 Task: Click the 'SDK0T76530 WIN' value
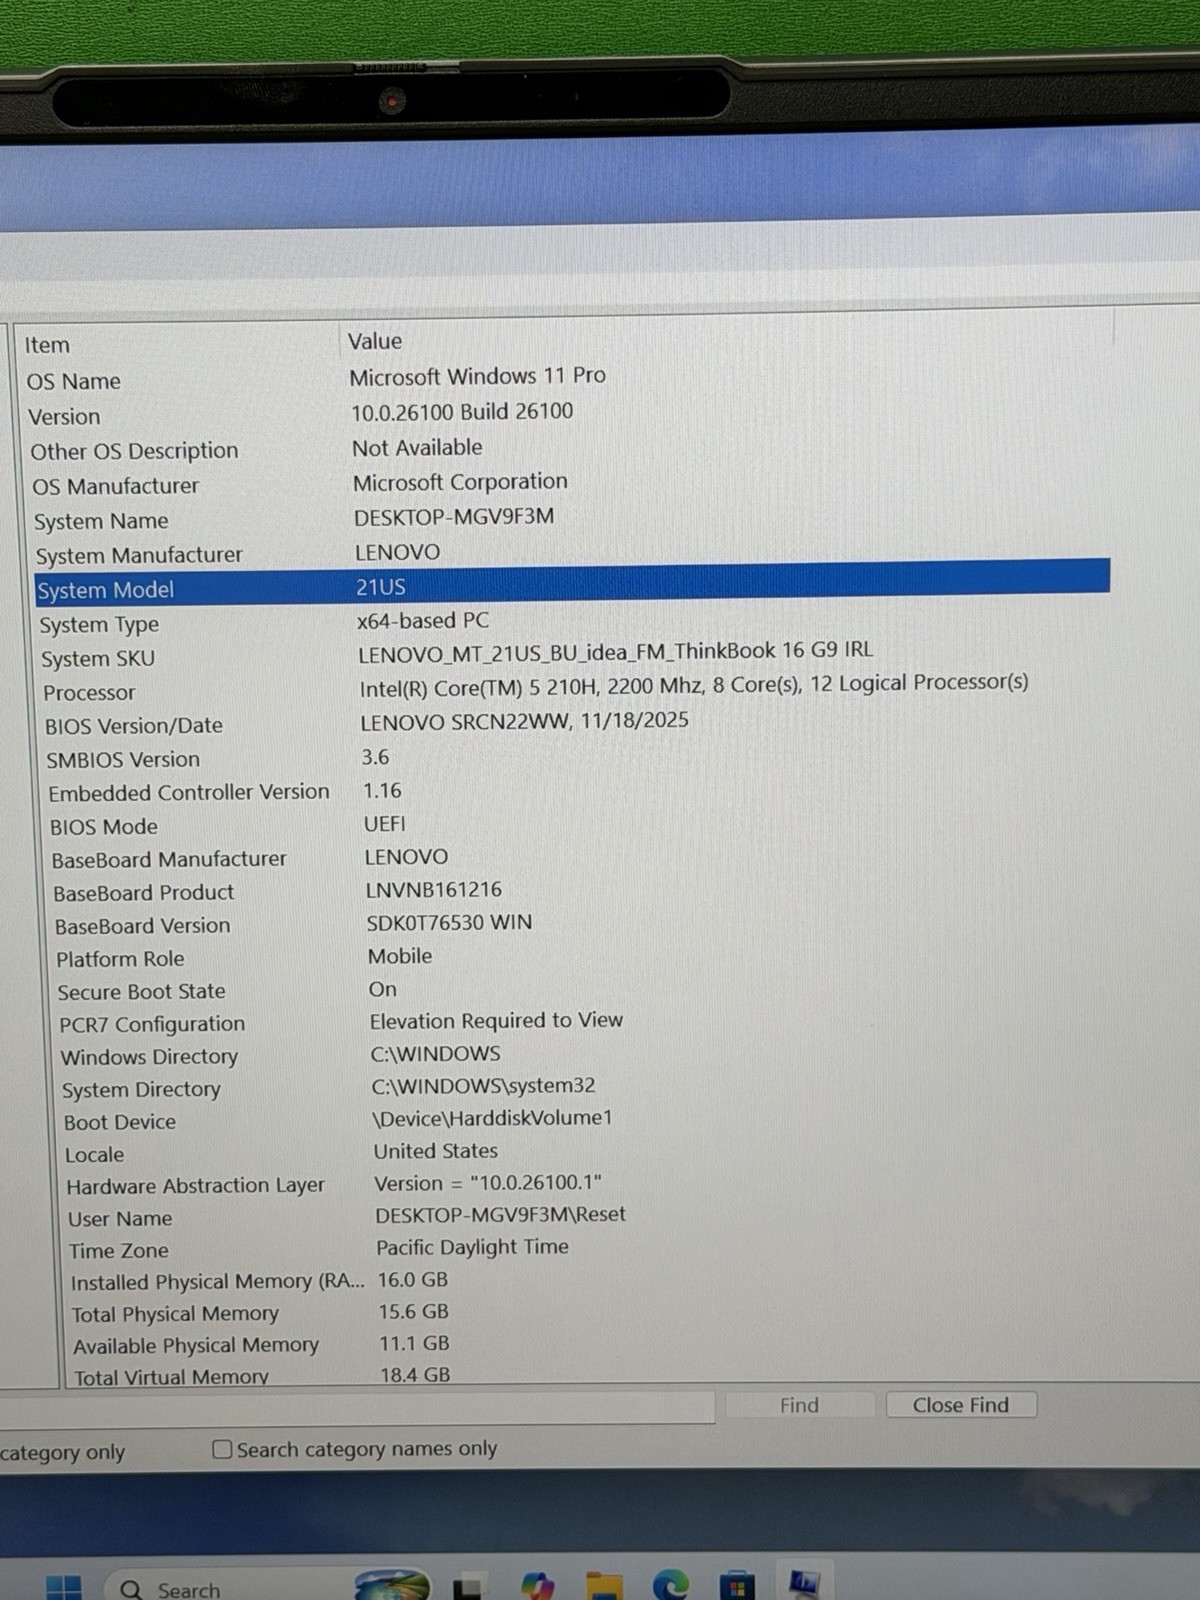click(449, 923)
